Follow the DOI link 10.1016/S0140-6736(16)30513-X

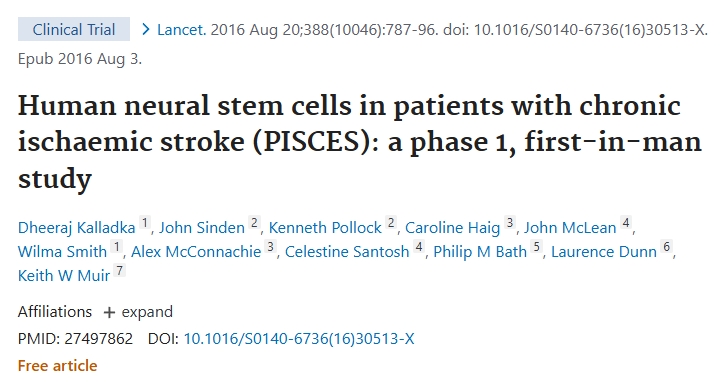(x=299, y=339)
